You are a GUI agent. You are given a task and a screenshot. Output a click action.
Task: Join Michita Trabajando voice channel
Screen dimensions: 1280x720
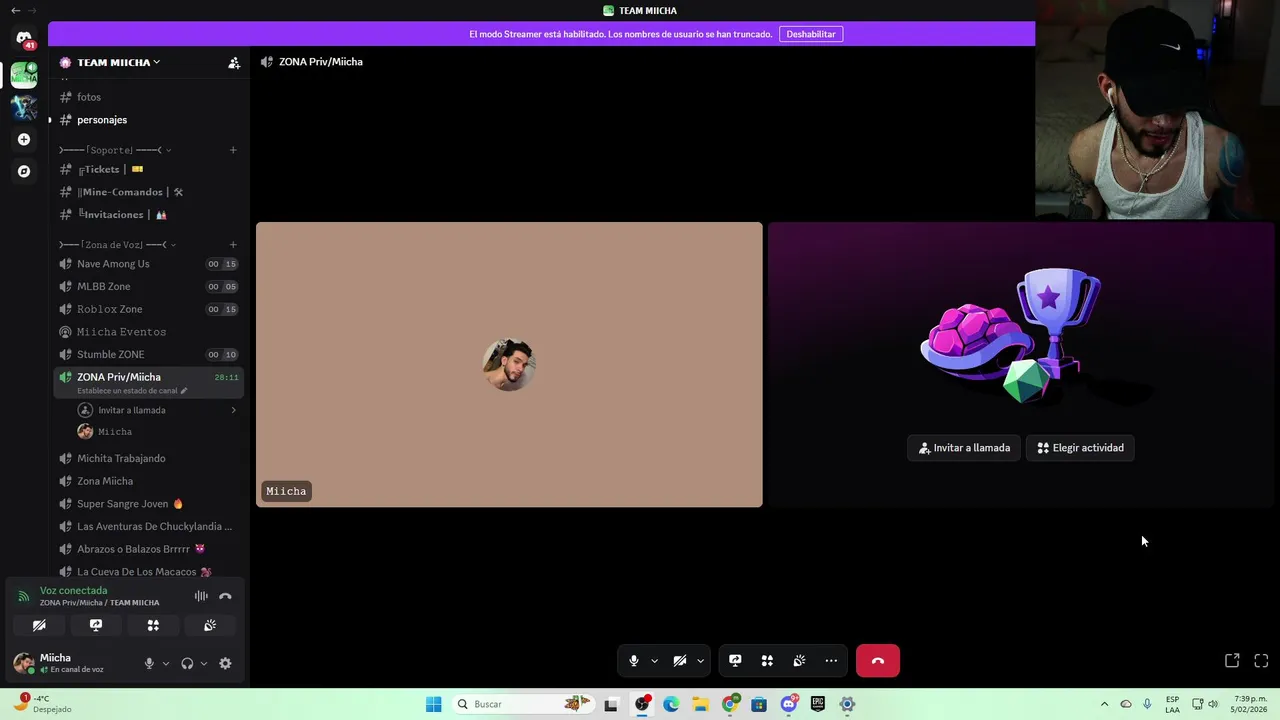150,458
